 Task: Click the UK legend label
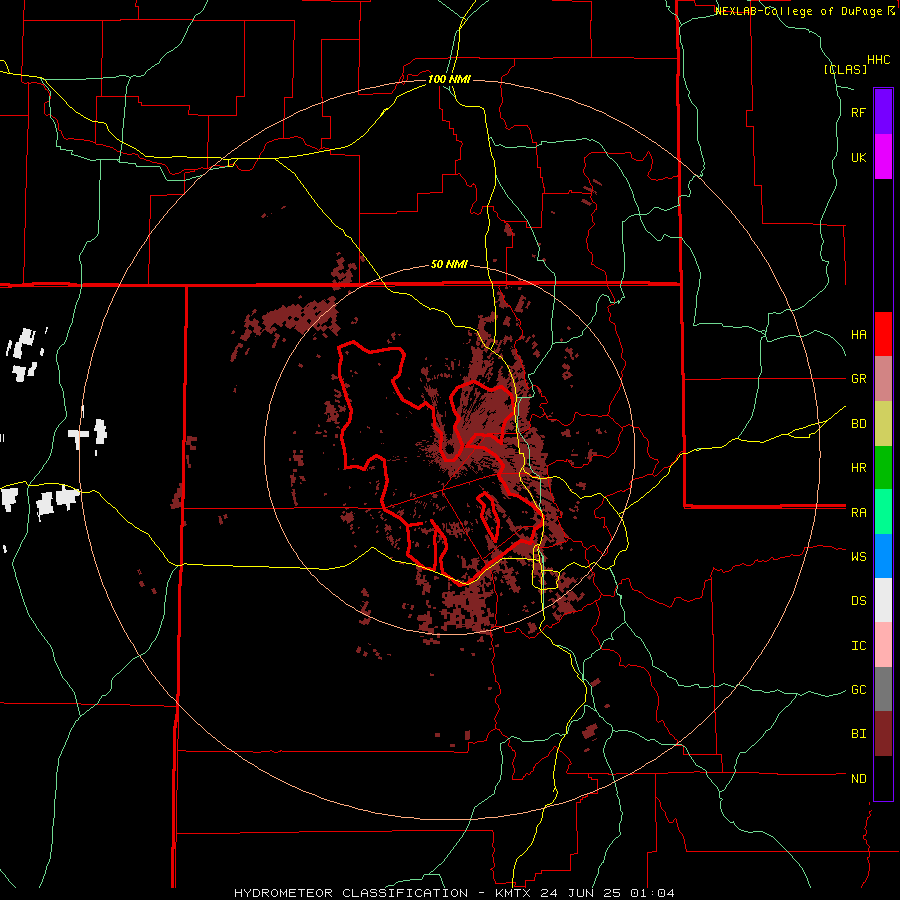[858, 157]
